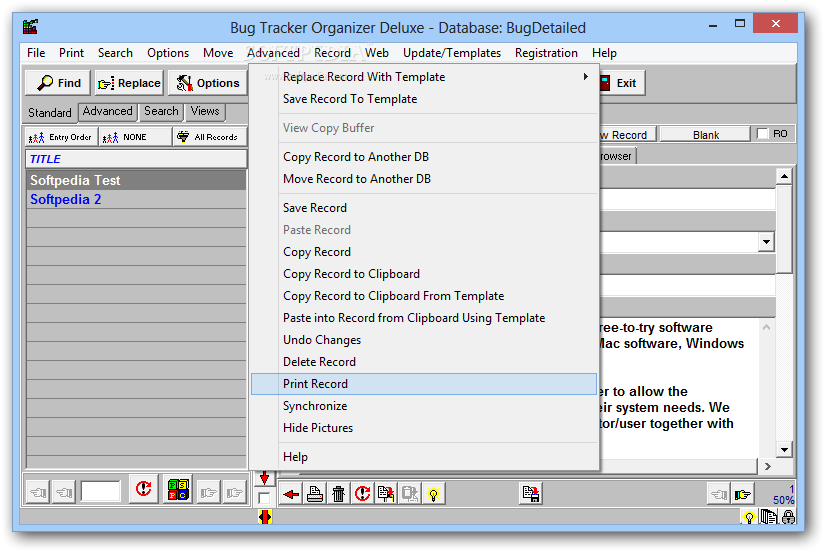Click the undo icon in the record toolbar

(x=362, y=494)
